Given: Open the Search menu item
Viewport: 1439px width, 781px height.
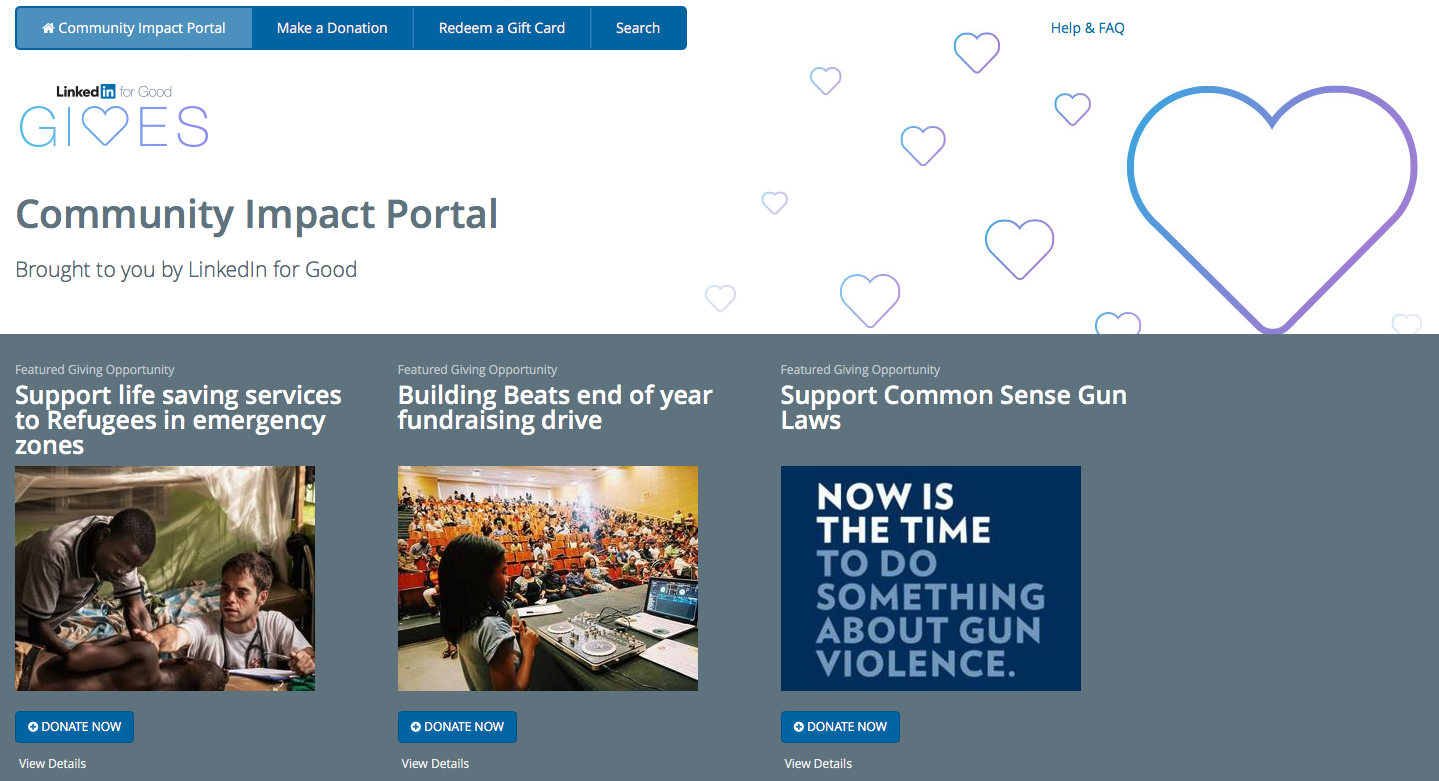Looking at the screenshot, I should coord(637,28).
